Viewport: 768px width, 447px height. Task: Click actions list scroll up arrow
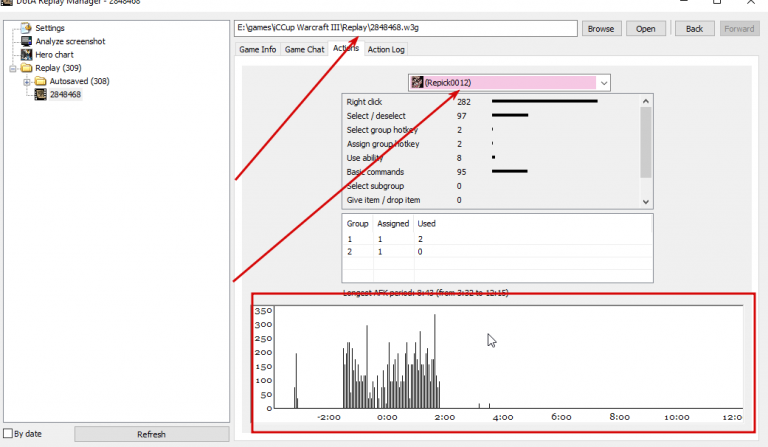pos(646,101)
